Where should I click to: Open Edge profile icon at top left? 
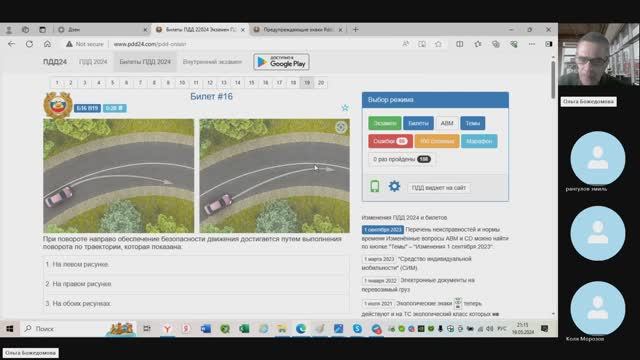click(9, 29)
